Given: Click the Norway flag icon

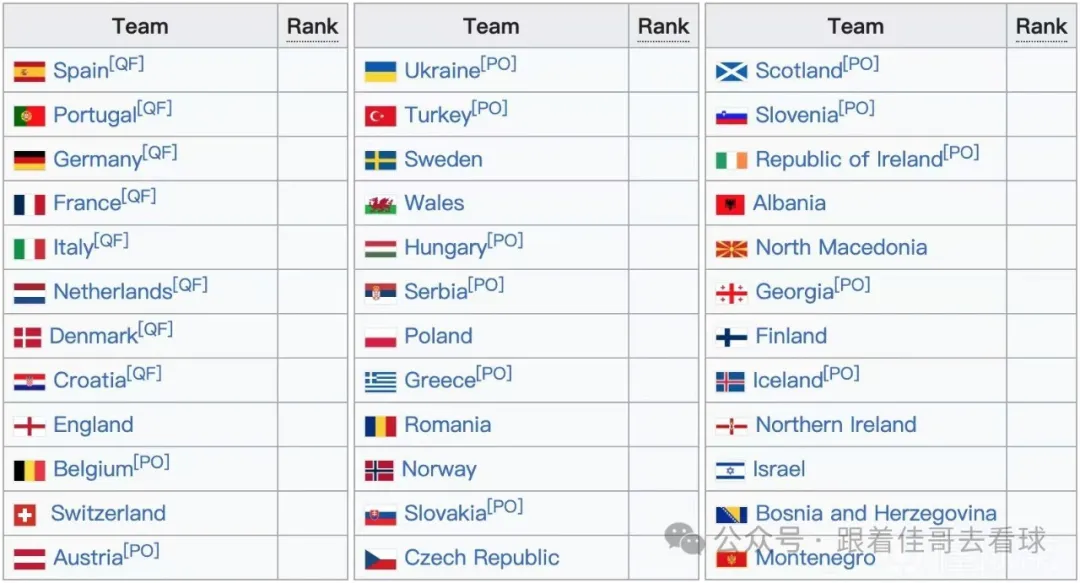Looking at the screenshot, I should (x=379, y=470).
